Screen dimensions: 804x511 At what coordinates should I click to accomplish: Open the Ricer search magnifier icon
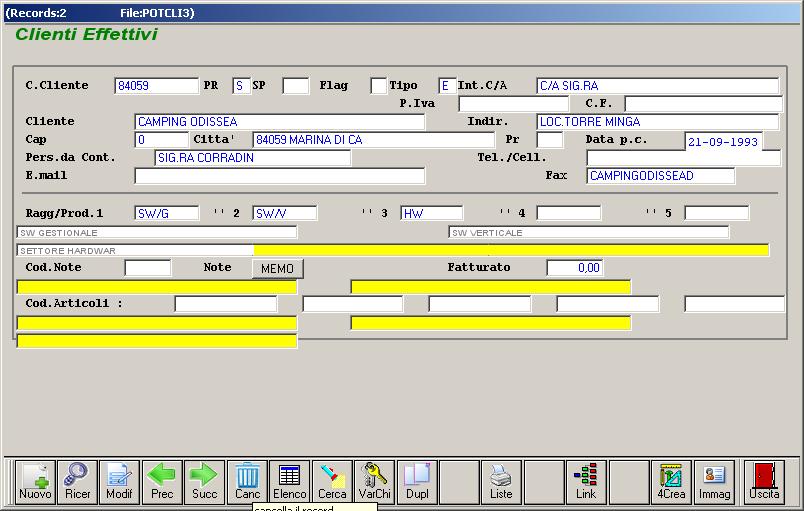coord(77,482)
